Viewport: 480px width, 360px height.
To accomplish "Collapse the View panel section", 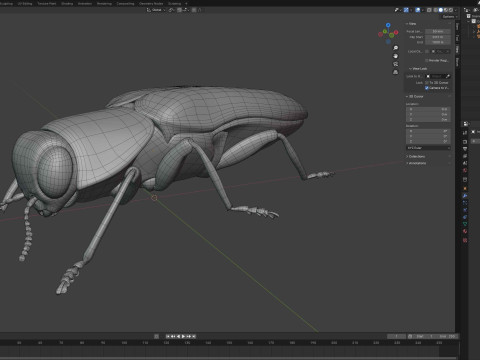I will tap(411, 24).
